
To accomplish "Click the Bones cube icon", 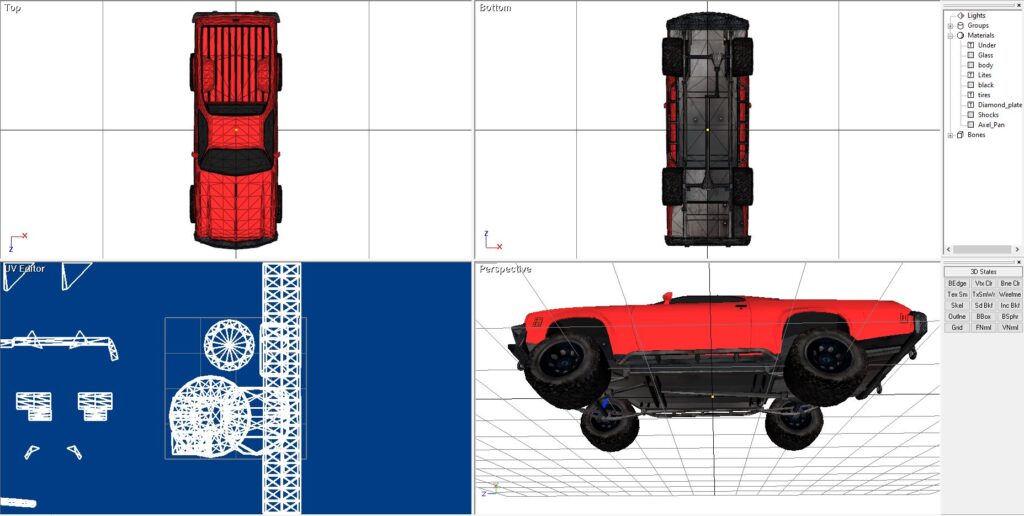I will (960, 135).
